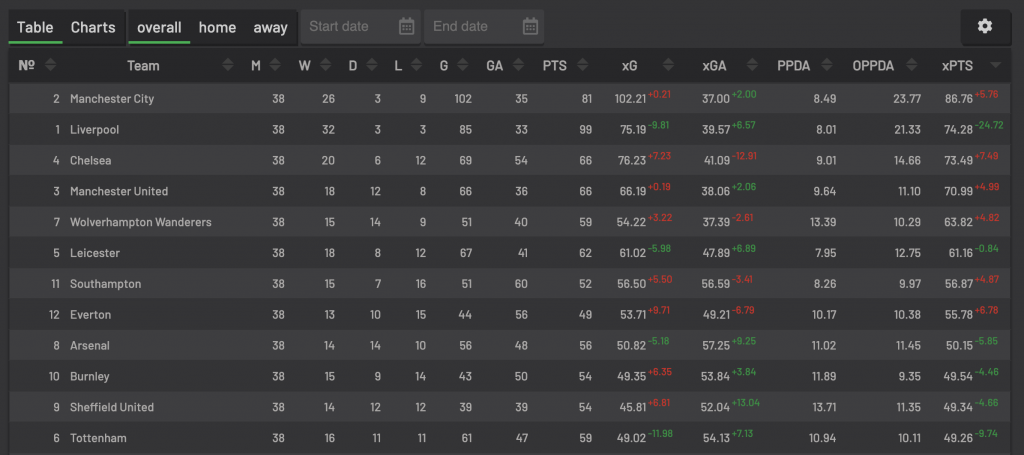Sort by the OPPDA column arrows
Viewport: 1024px width, 455px height.
pyautogui.click(x=912, y=65)
